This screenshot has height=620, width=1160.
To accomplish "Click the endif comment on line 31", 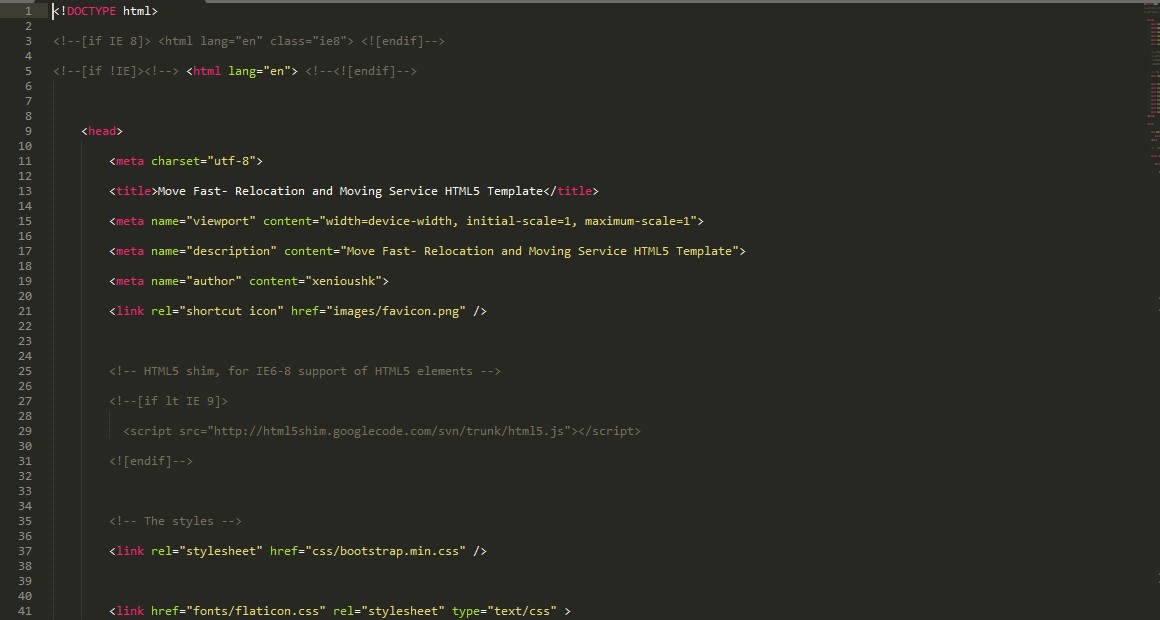I will 151,461.
